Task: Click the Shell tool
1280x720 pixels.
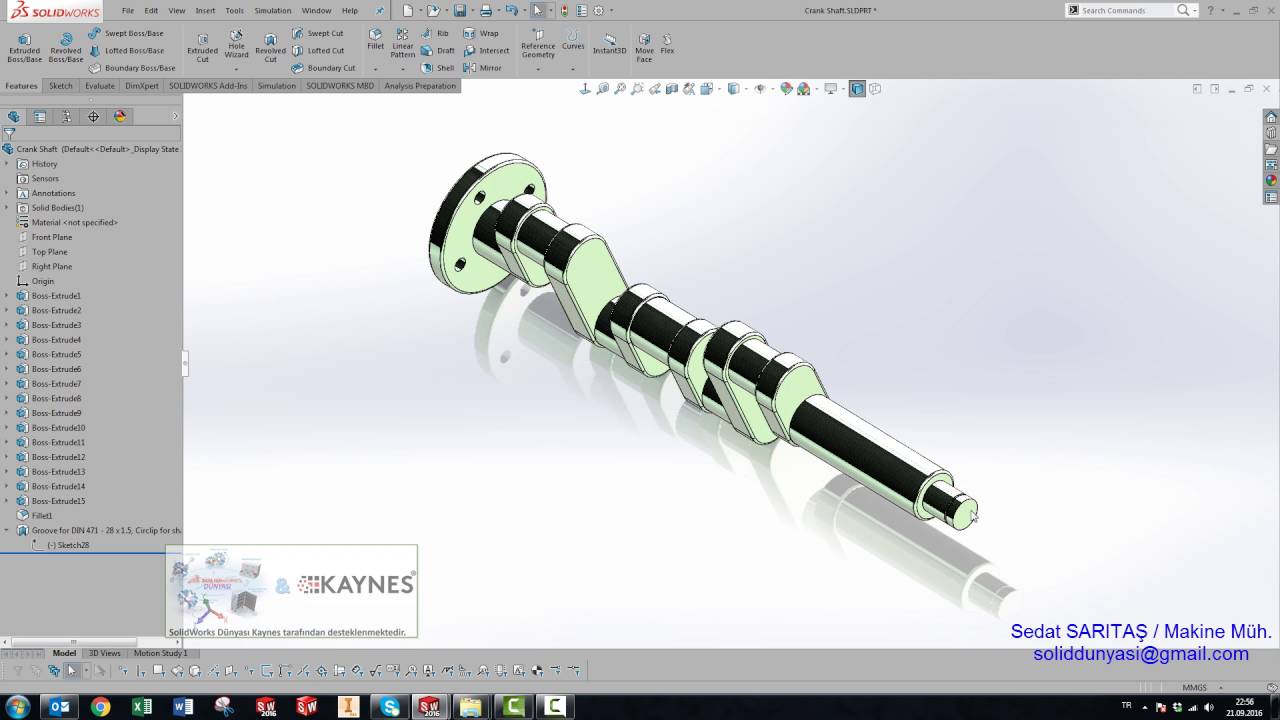Action: [x=437, y=68]
